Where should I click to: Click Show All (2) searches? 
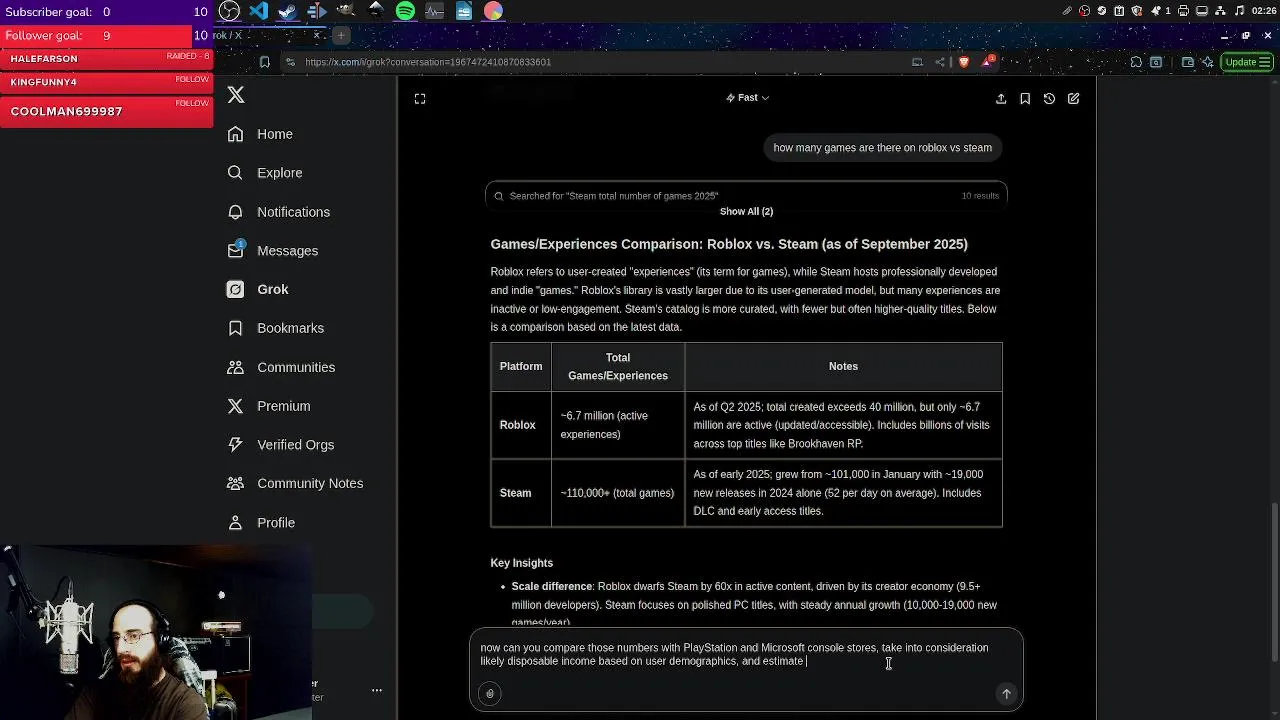(746, 212)
